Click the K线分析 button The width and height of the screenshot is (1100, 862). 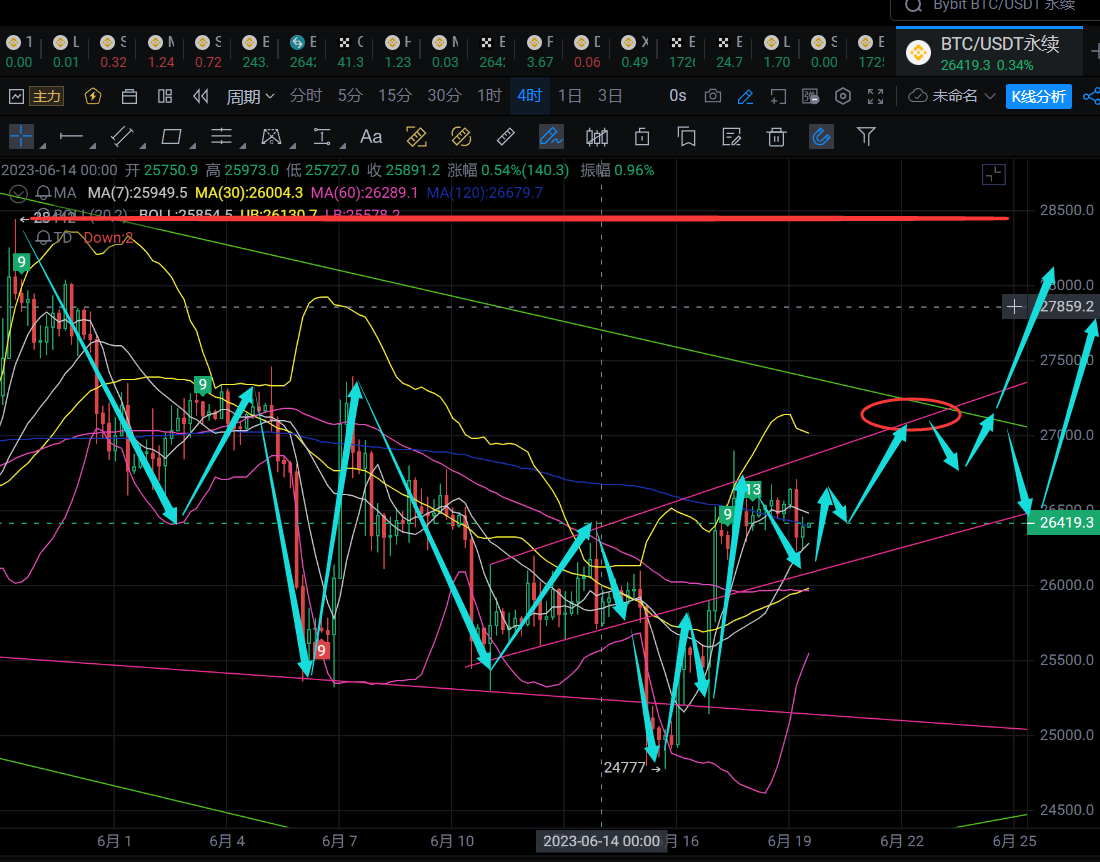1040,96
